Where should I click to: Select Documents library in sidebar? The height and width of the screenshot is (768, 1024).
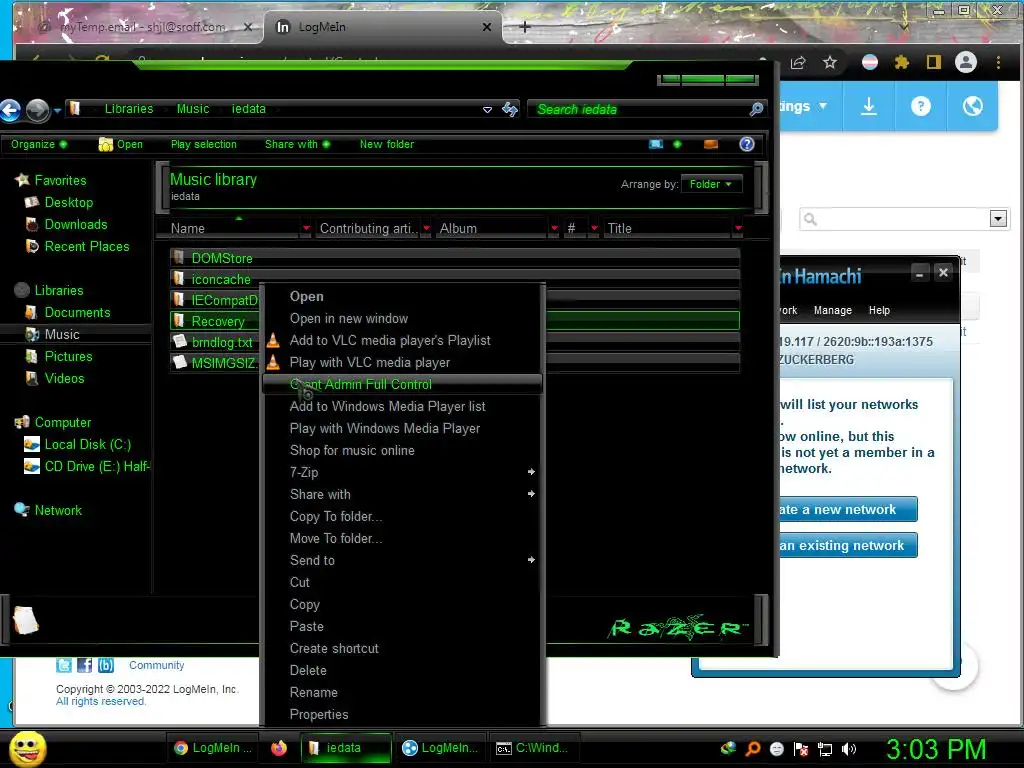(x=77, y=312)
